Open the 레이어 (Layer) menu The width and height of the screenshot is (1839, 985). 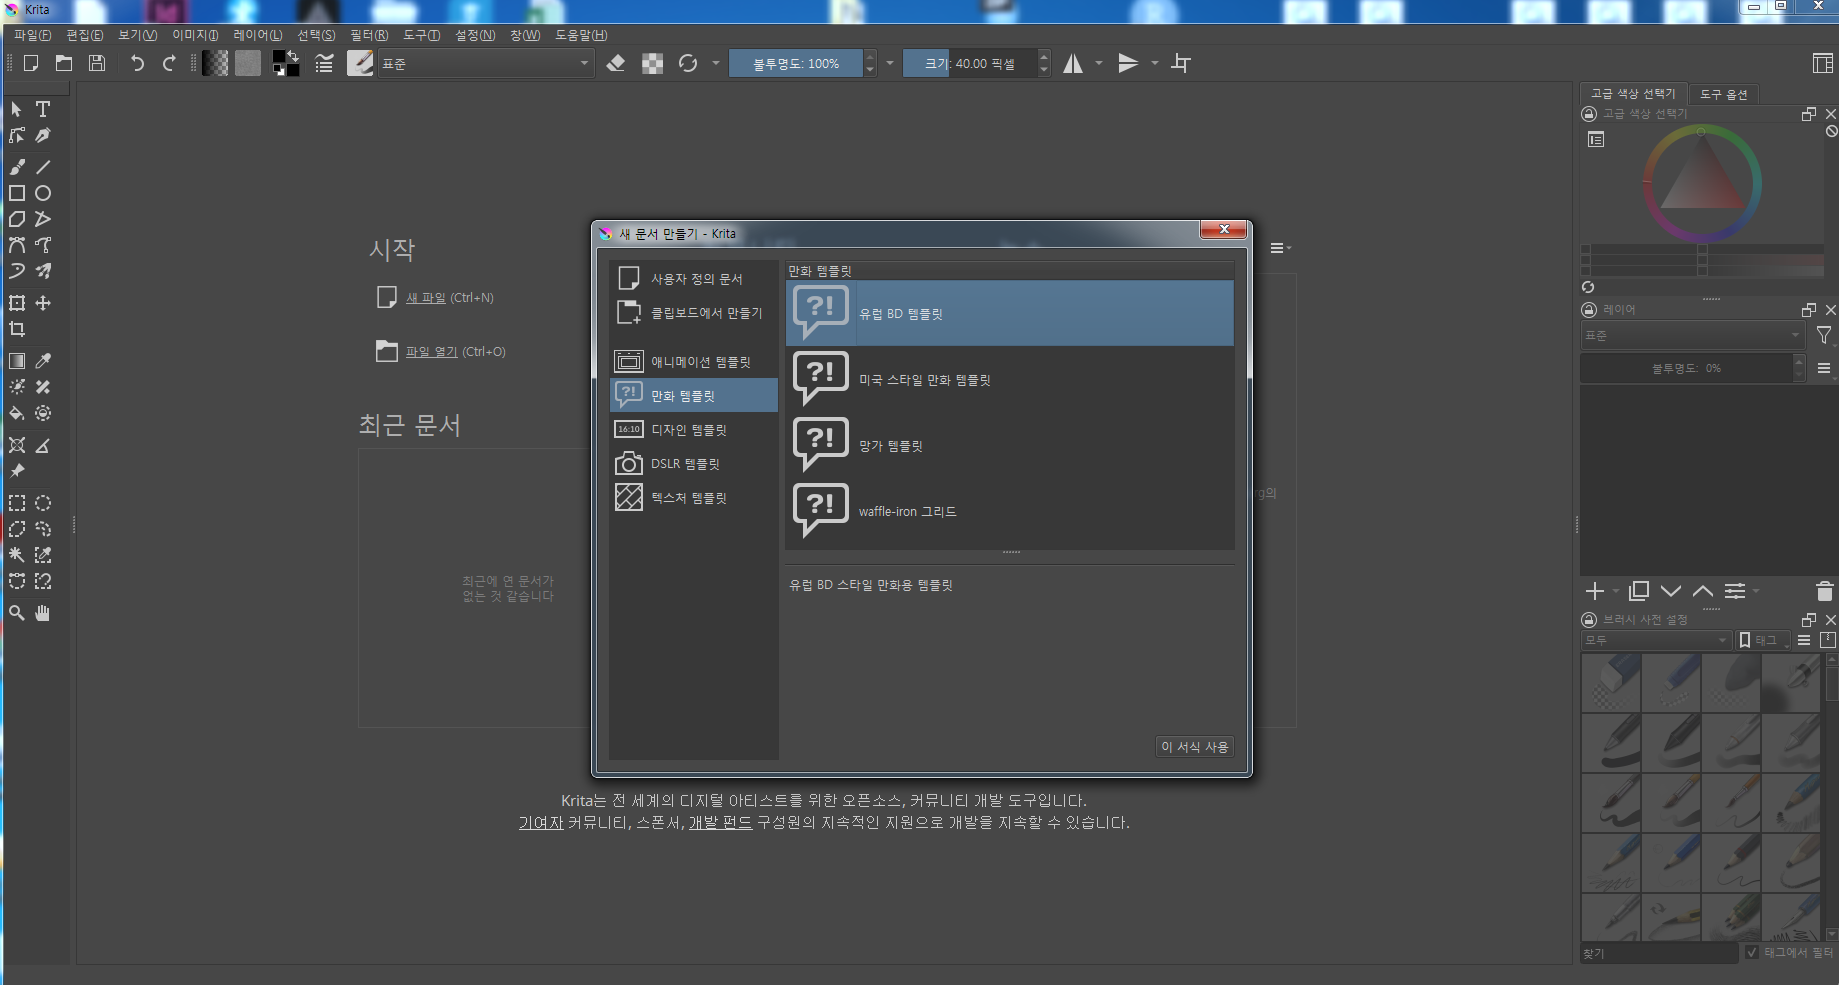click(258, 35)
